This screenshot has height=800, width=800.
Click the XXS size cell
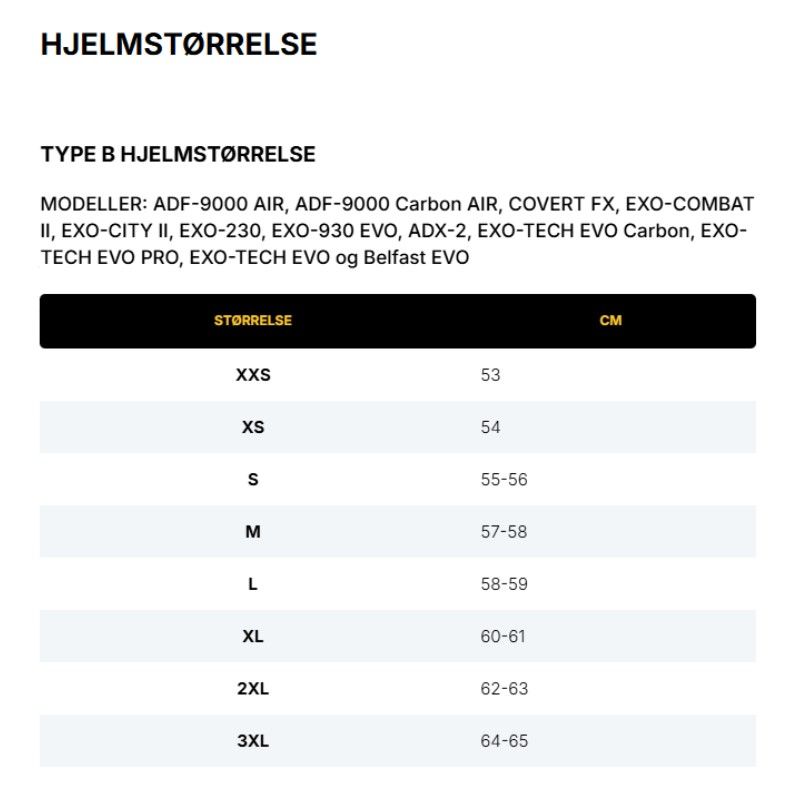click(x=253, y=376)
